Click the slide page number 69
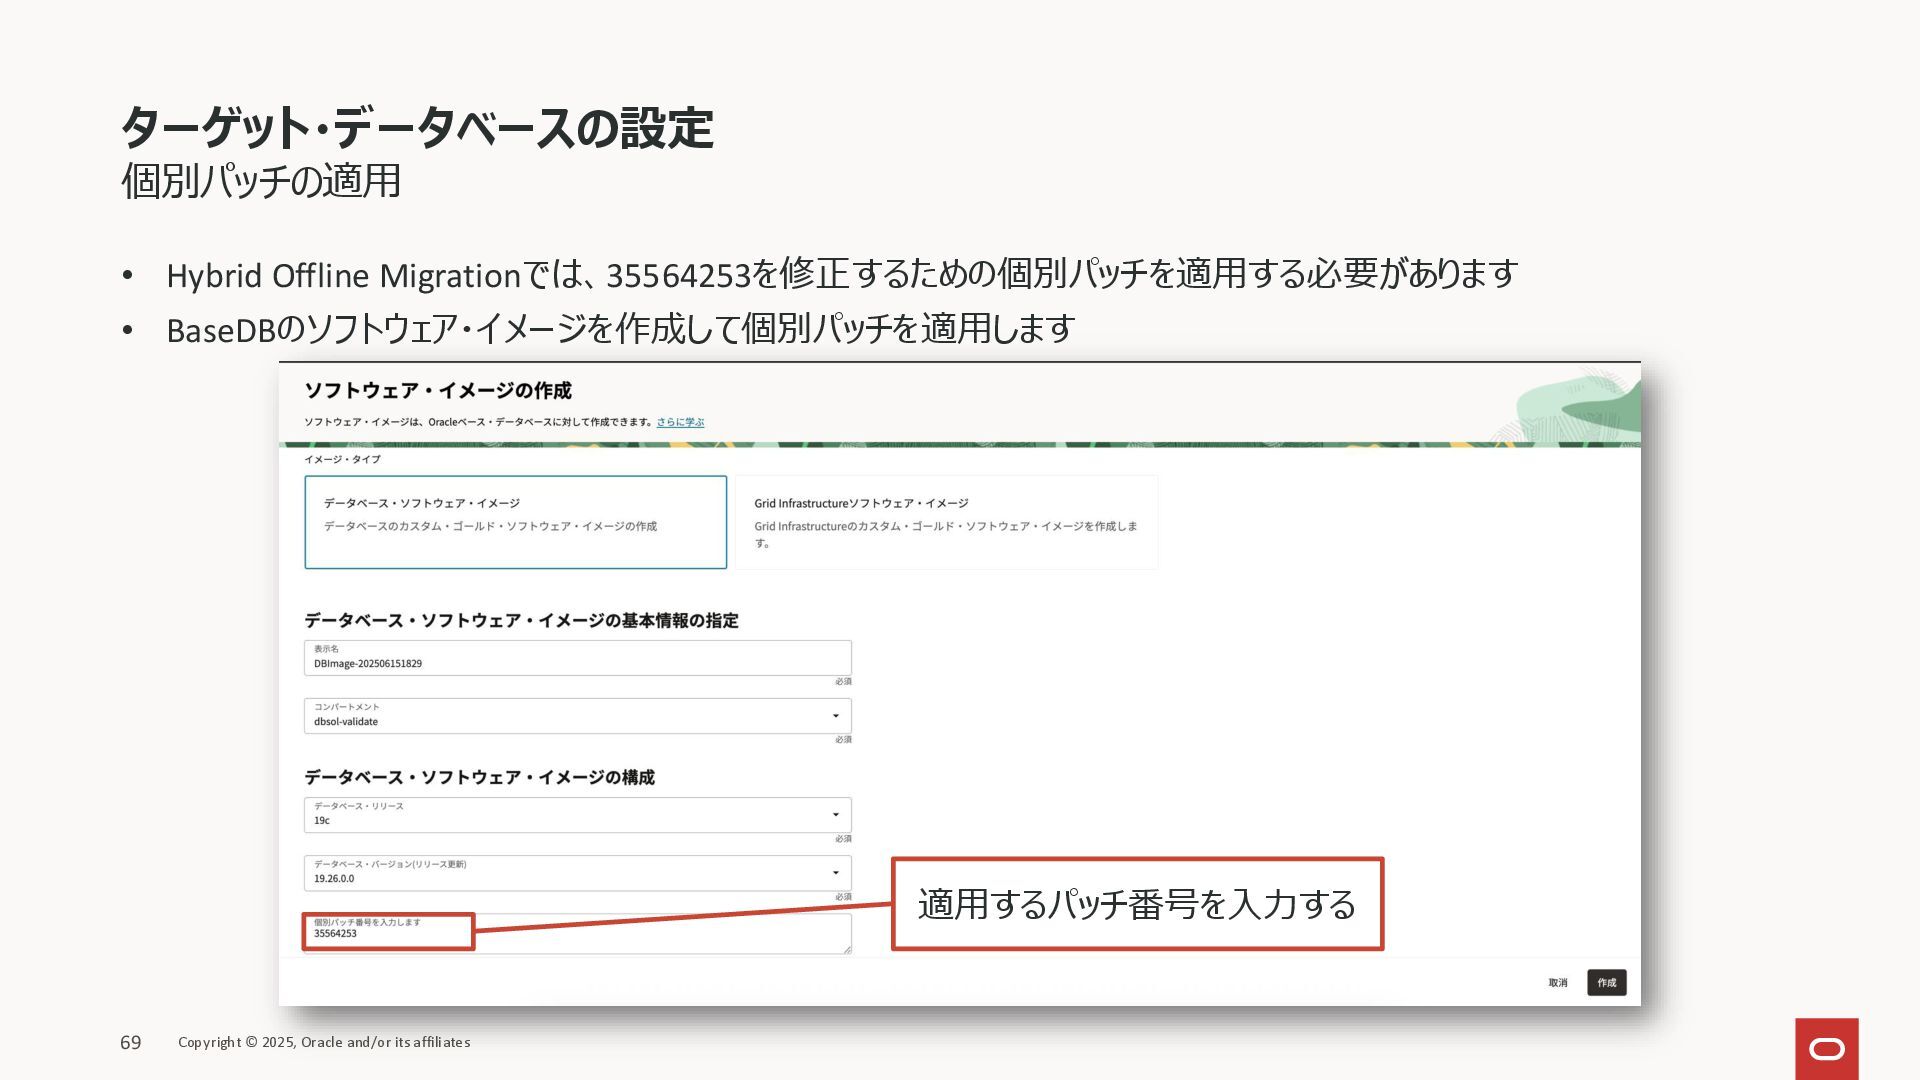 coord(131,1042)
